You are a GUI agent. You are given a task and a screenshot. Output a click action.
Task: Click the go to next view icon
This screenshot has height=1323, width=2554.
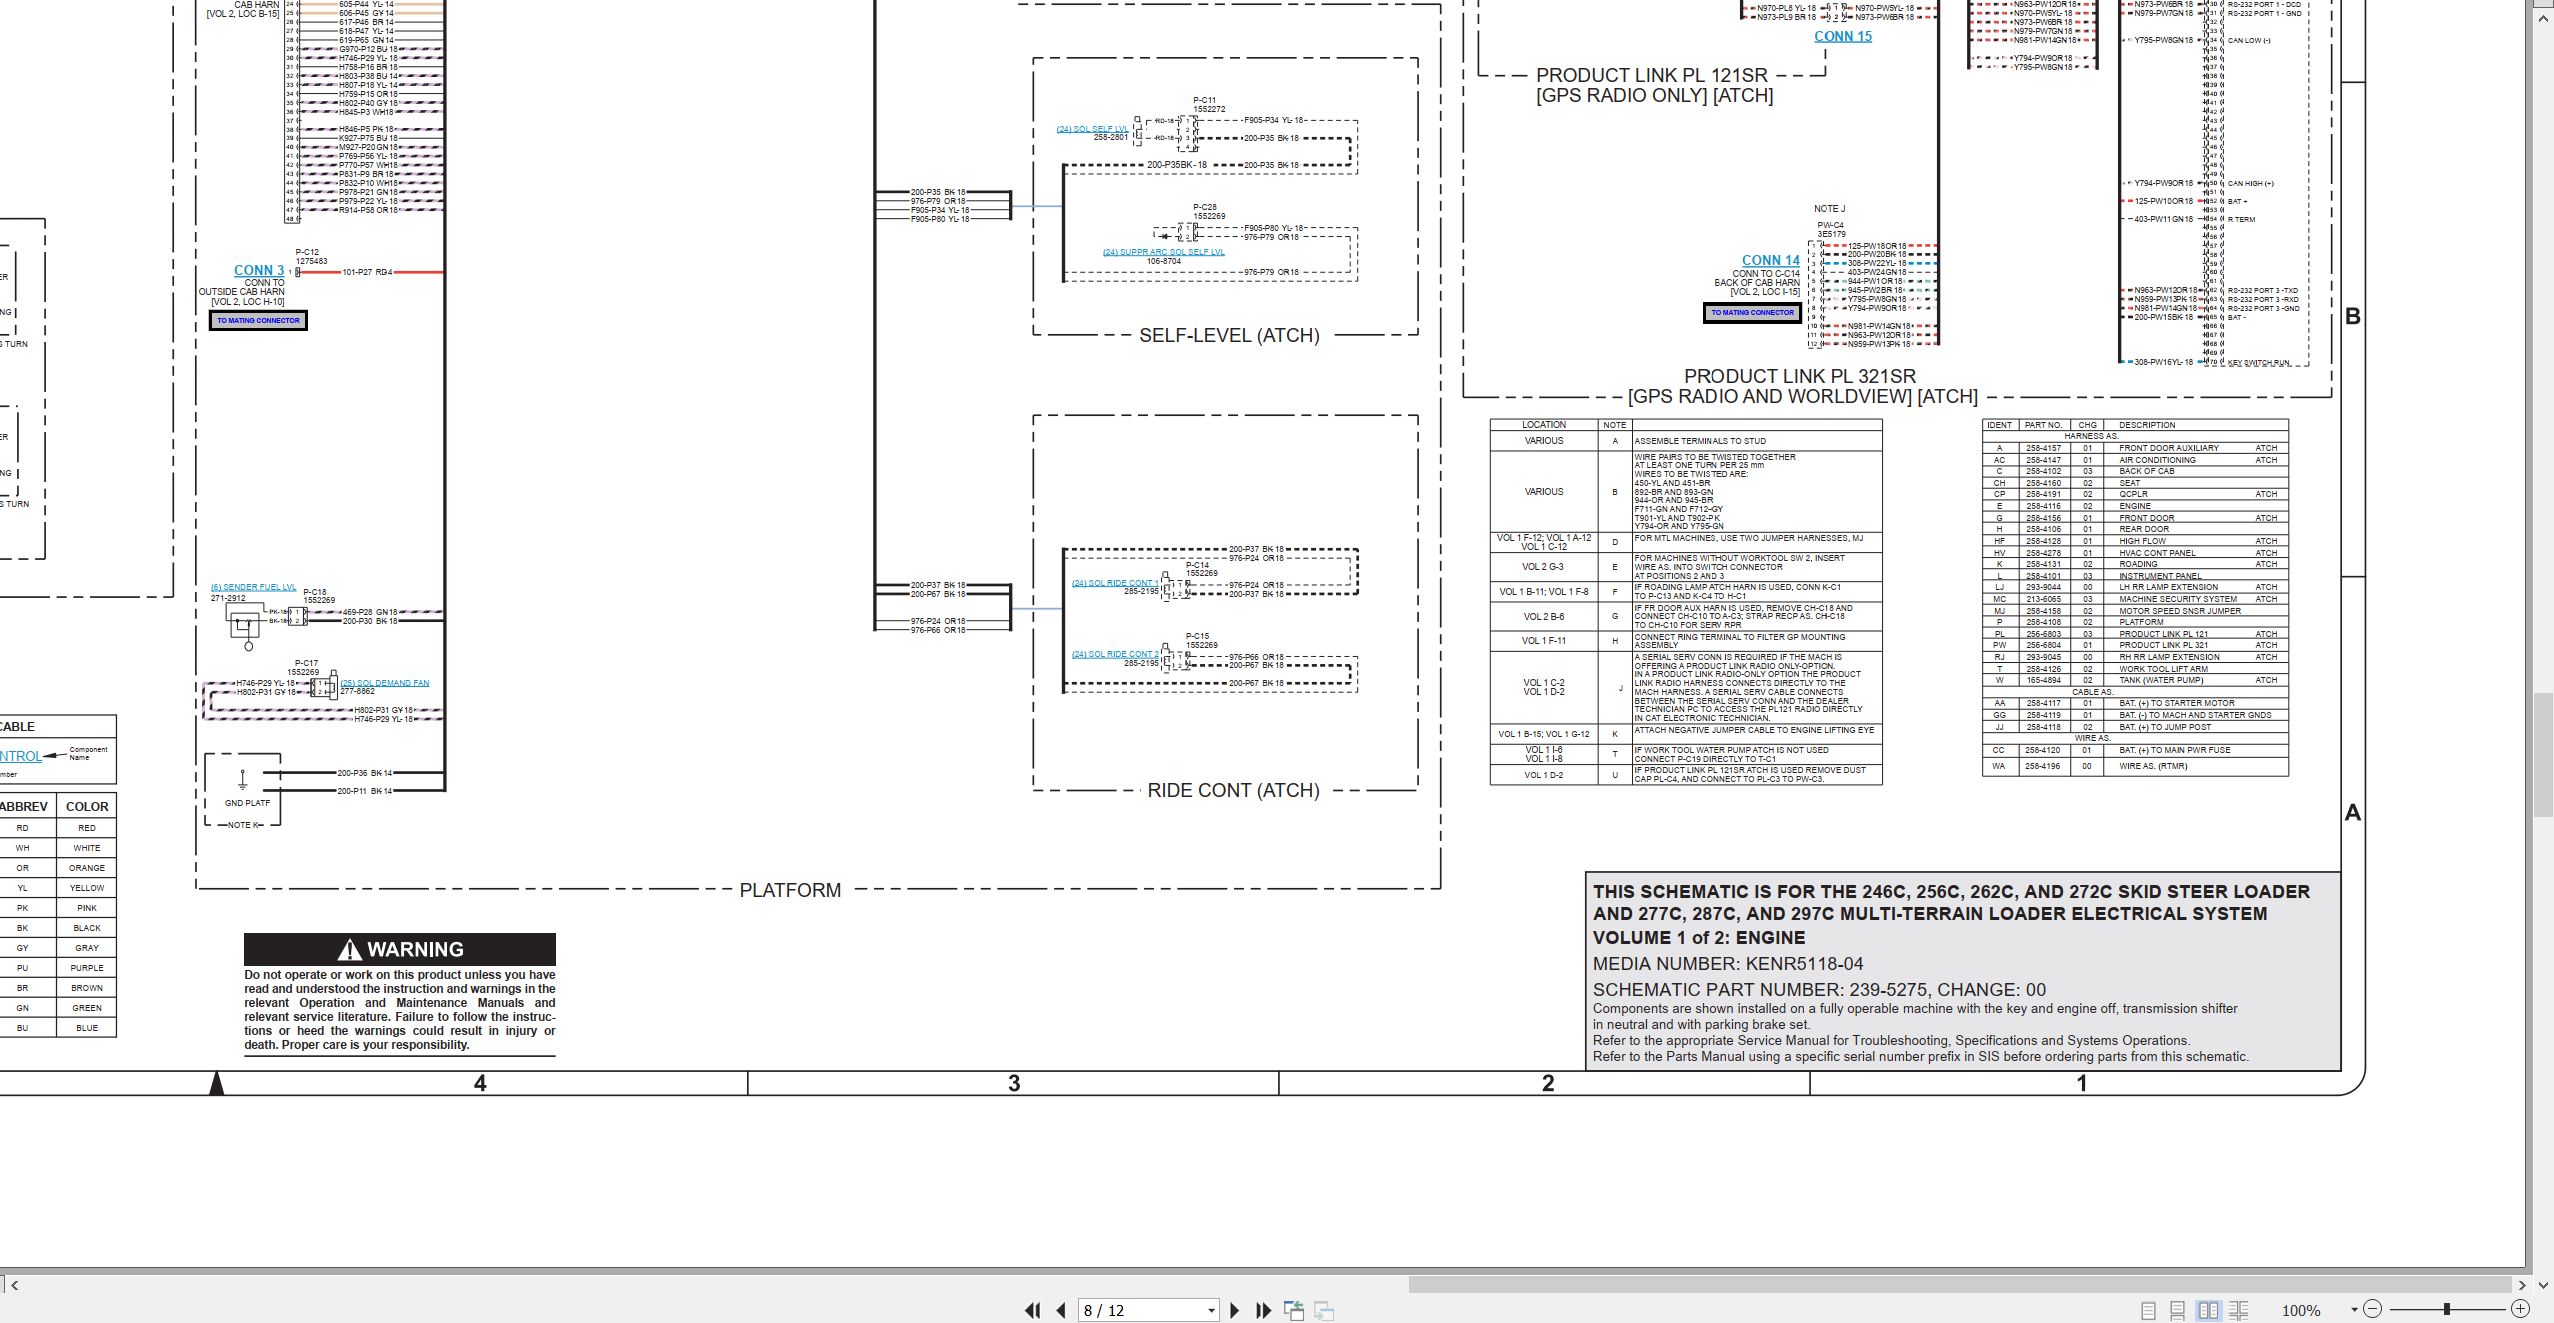coord(1324,1310)
